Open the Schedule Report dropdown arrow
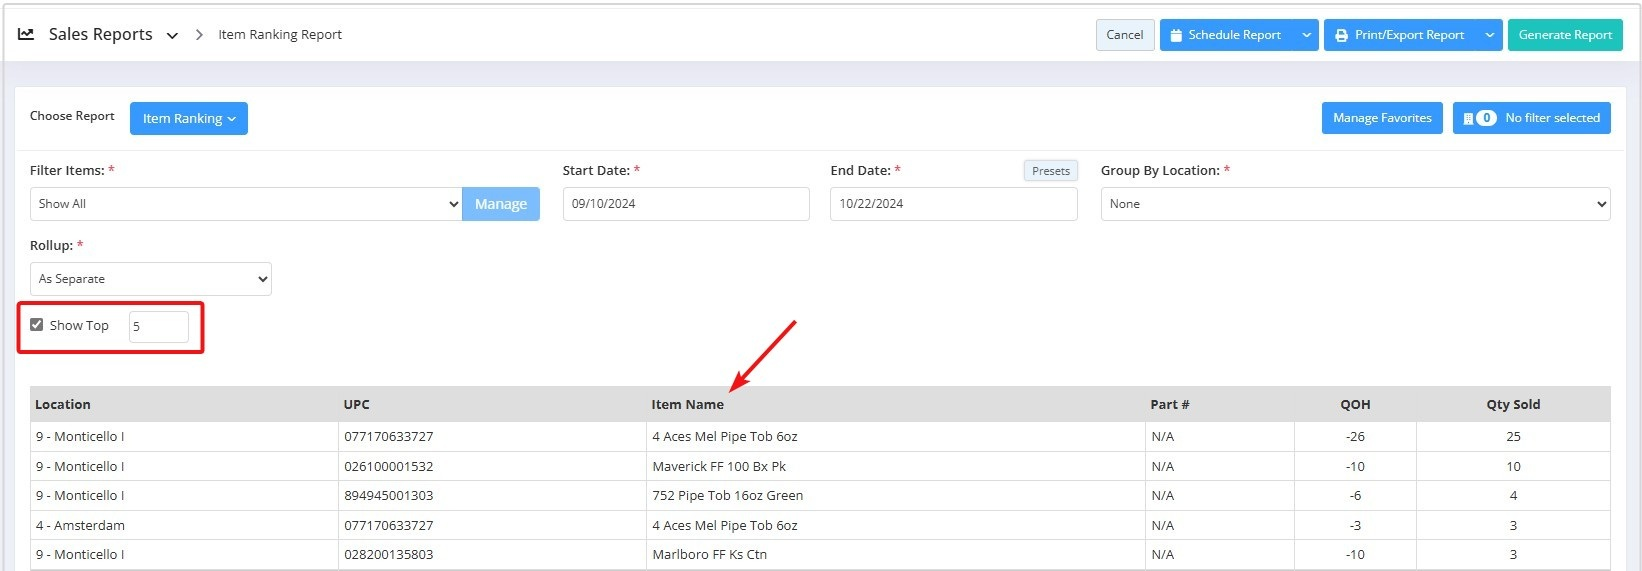Screen dimensions: 1642x571 click(1306, 35)
